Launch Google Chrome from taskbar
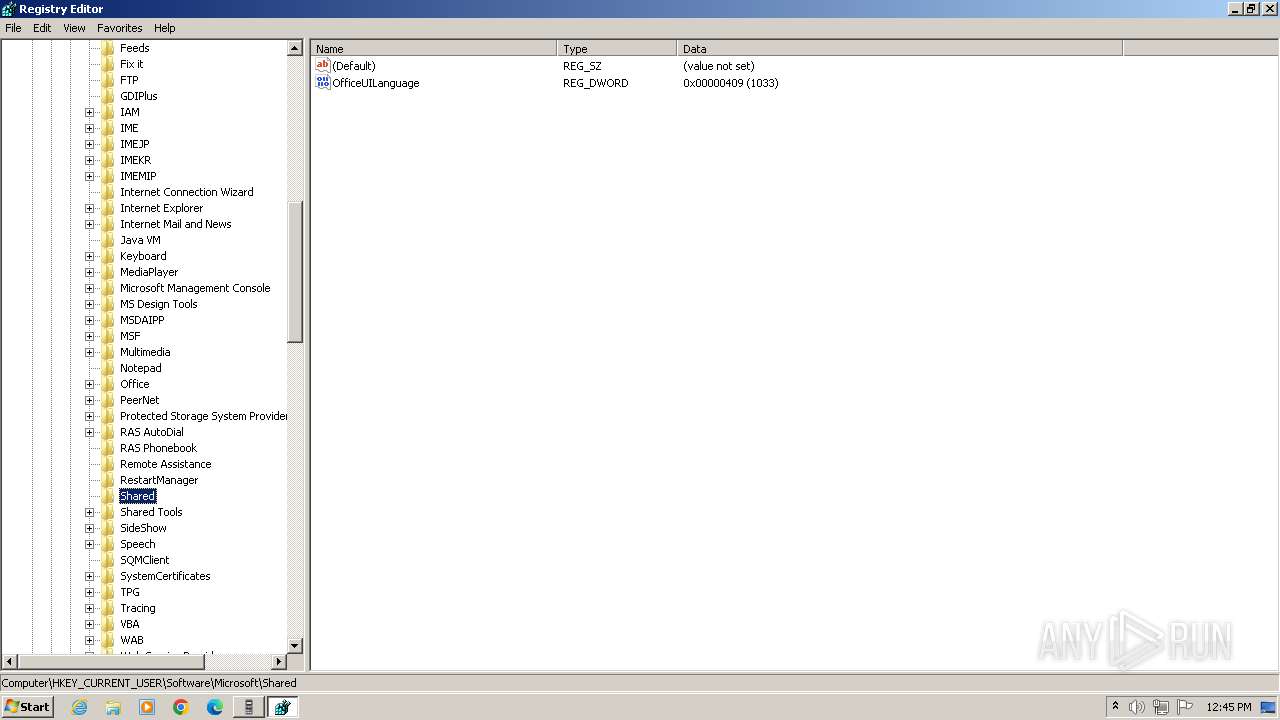 [181, 707]
